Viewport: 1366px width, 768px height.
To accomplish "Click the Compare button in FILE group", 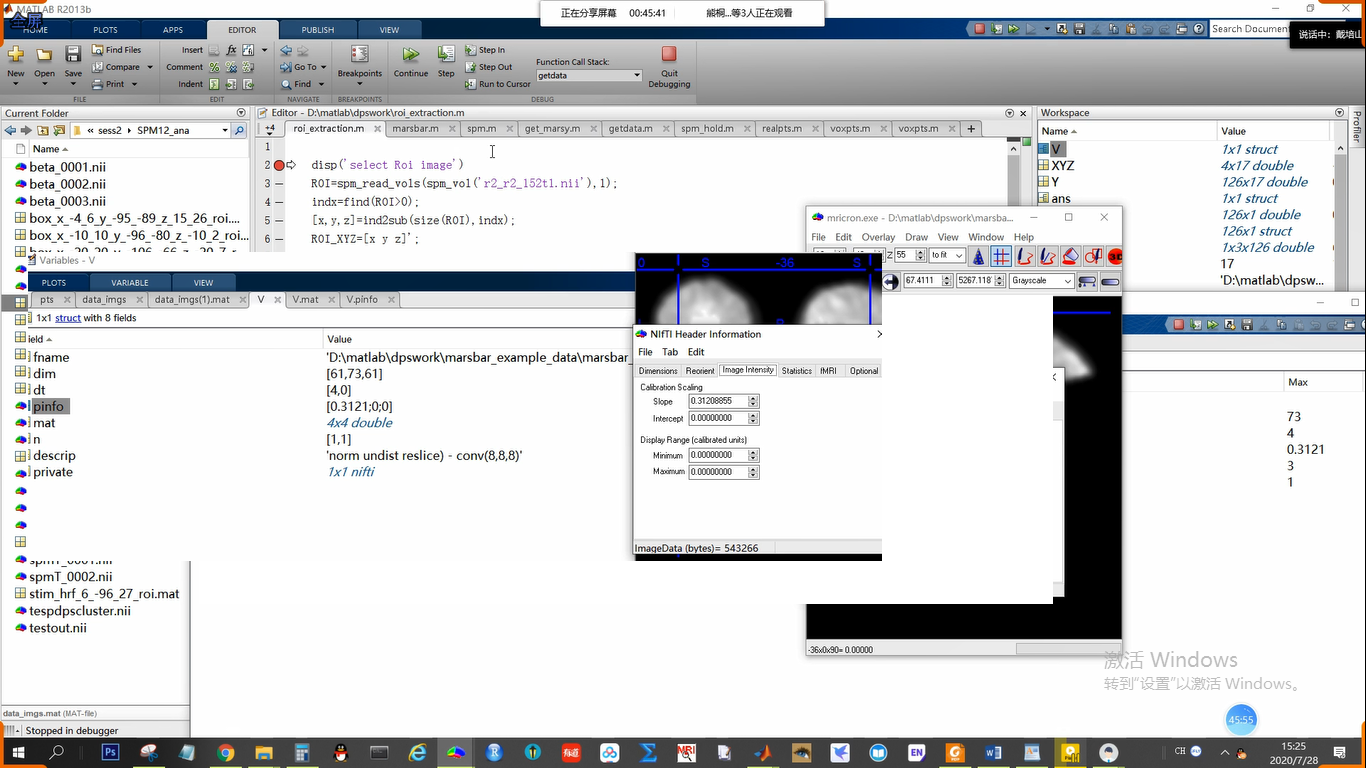I will point(121,67).
